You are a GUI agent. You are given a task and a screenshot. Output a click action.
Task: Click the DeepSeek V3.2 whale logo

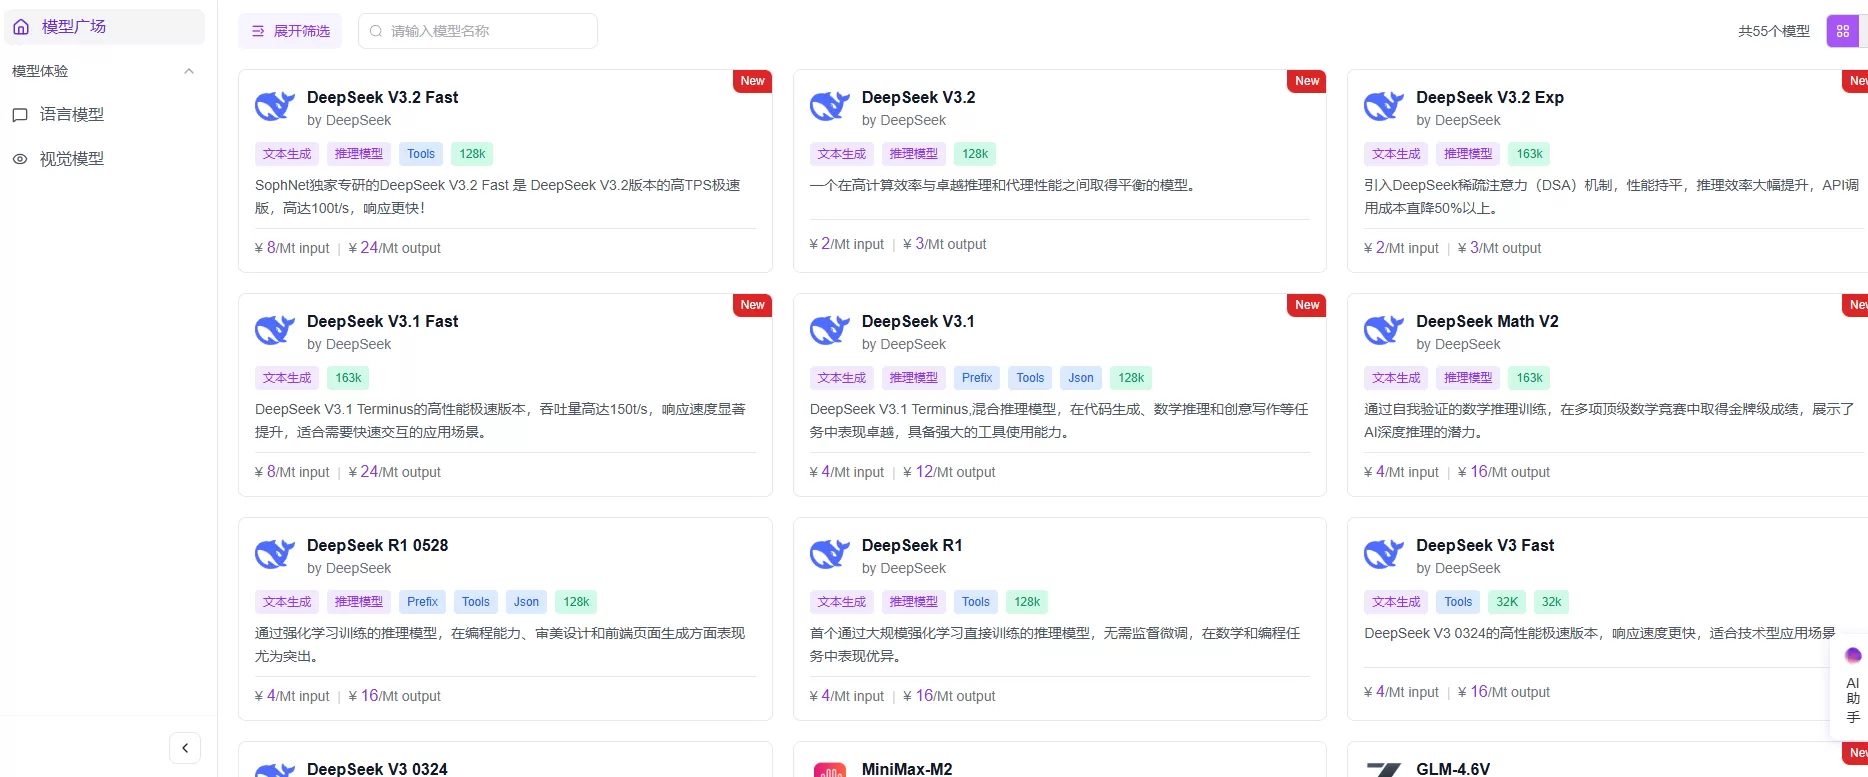tap(830, 106)
